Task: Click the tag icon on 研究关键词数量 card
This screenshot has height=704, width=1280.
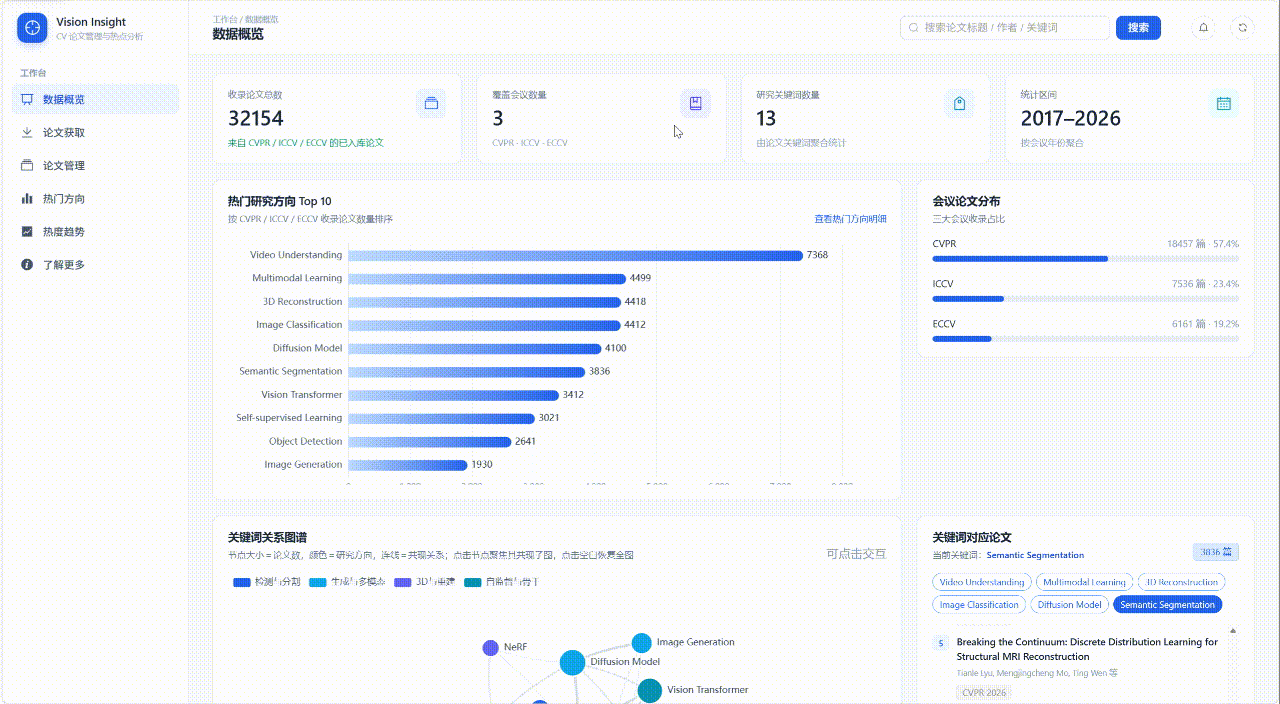Action: 959,103
